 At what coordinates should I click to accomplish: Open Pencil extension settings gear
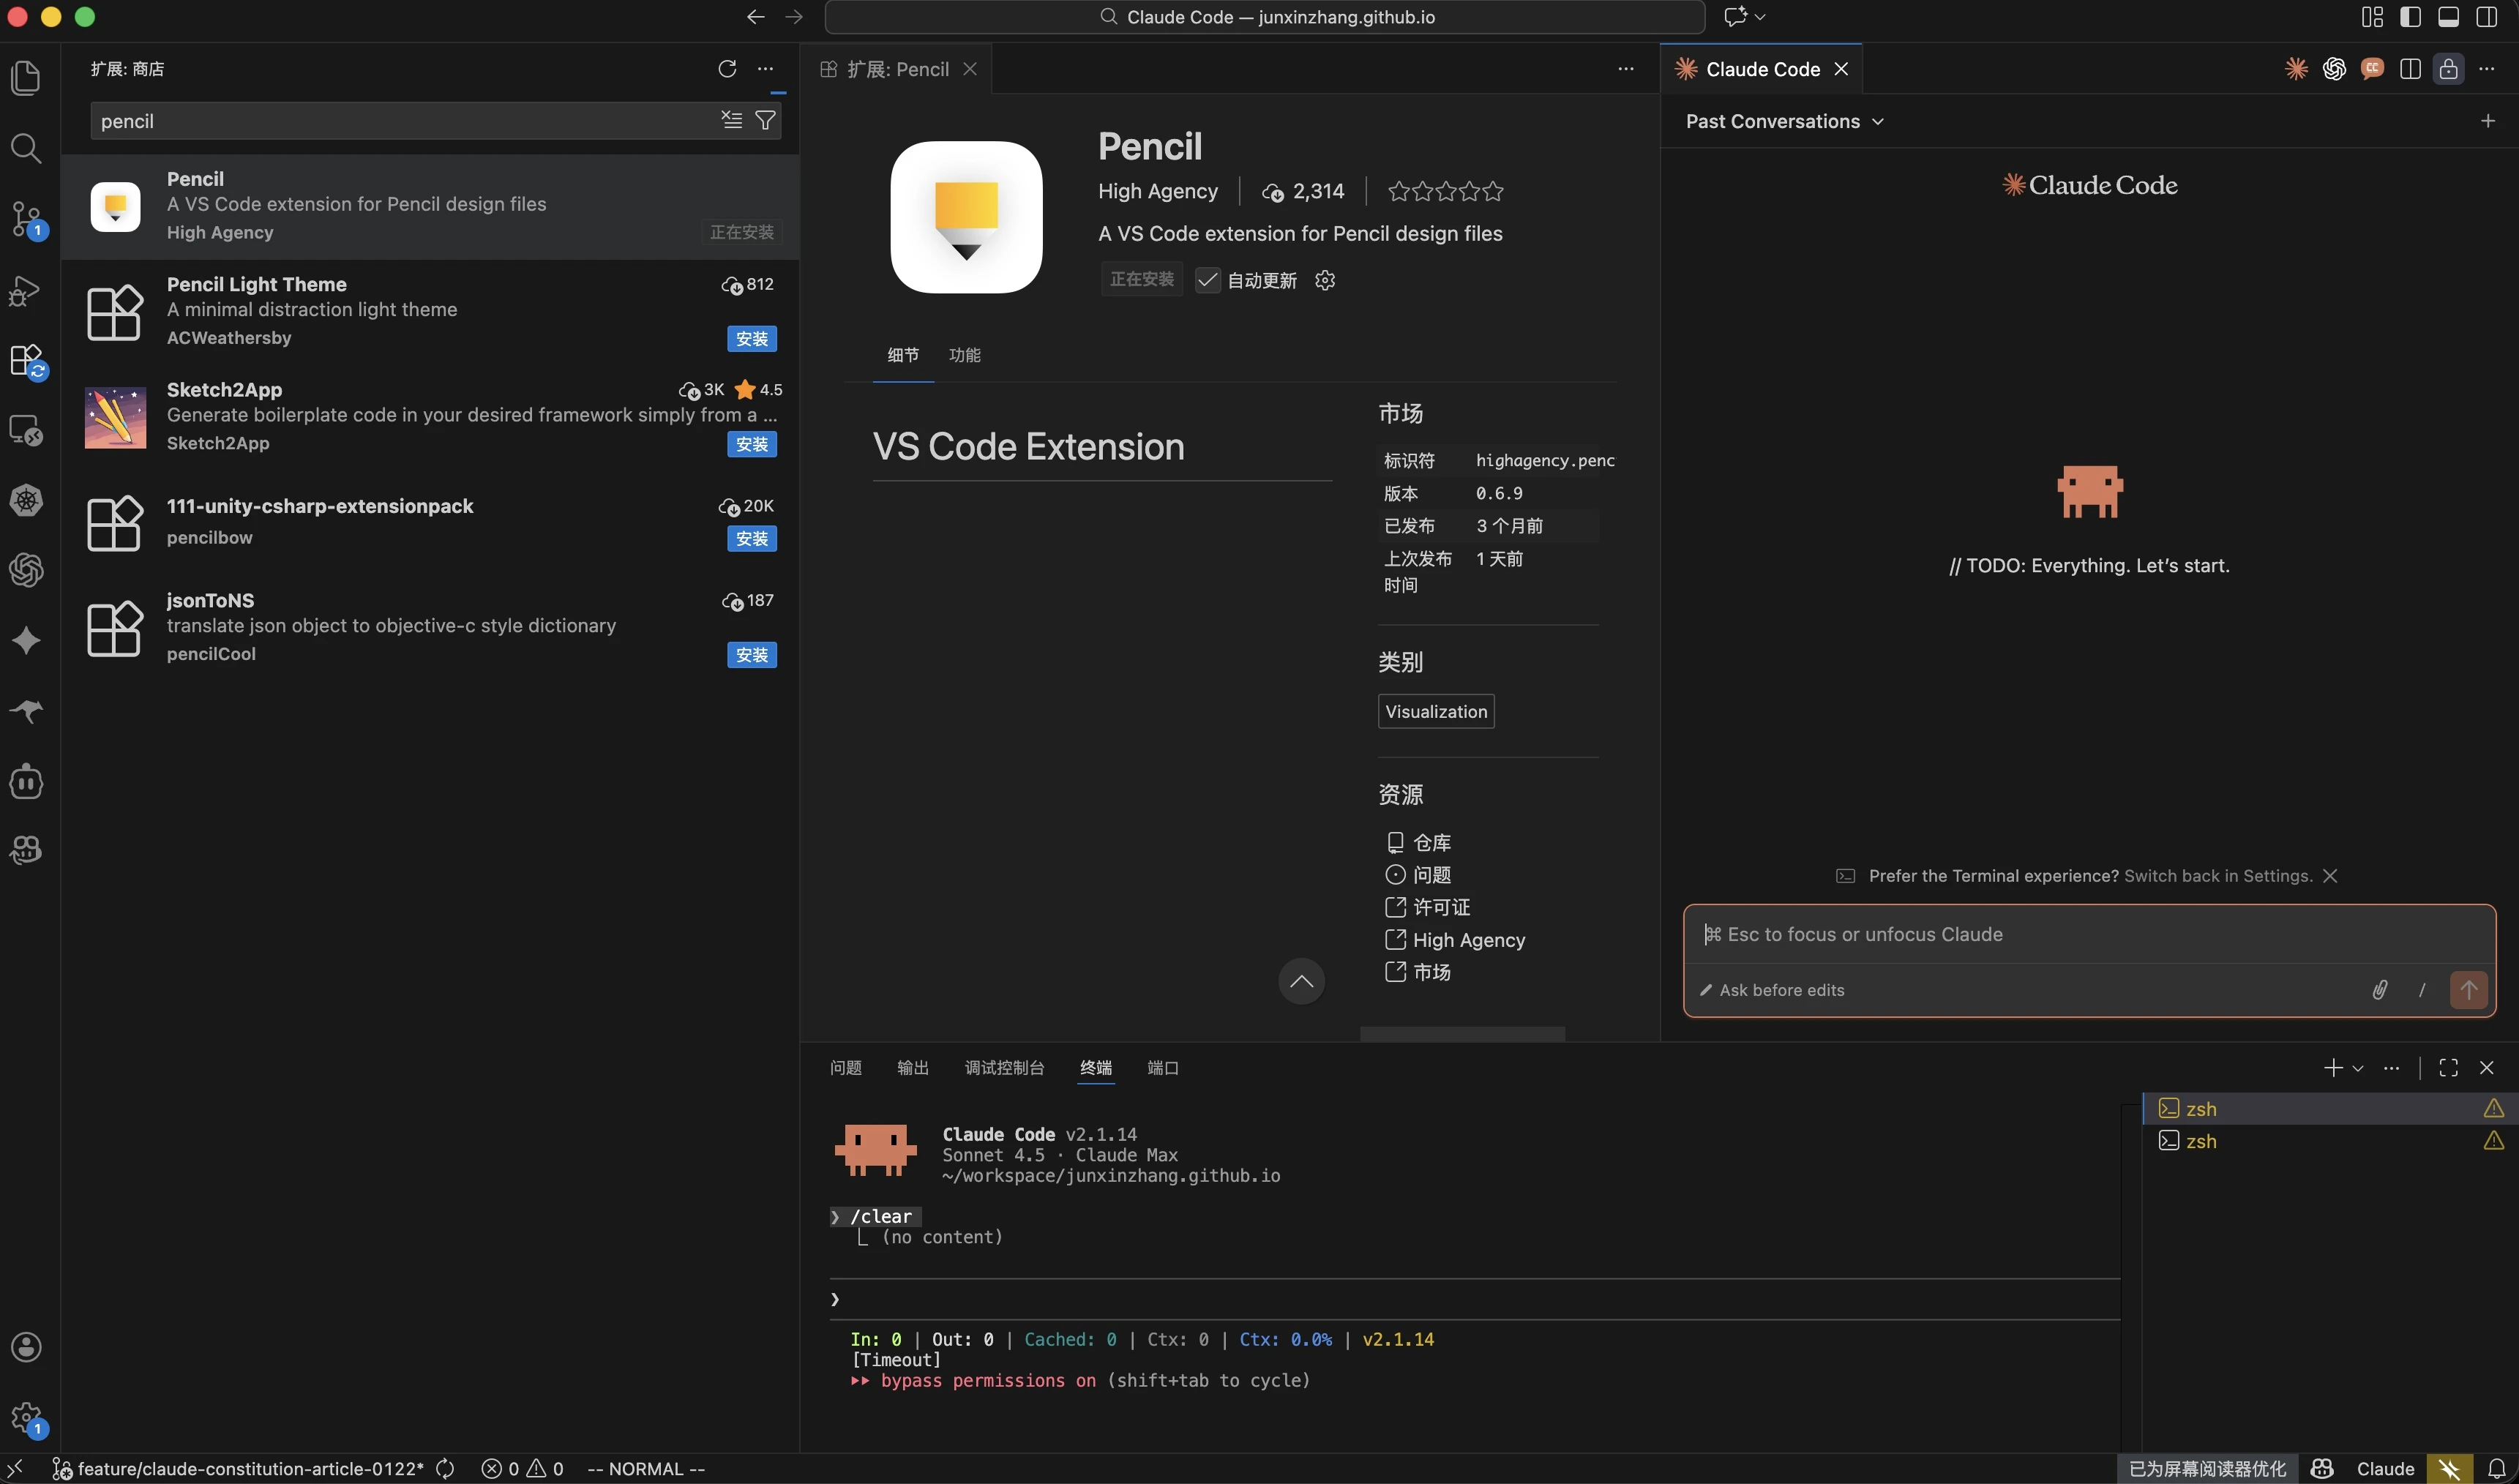click(x=1325, y=280)
